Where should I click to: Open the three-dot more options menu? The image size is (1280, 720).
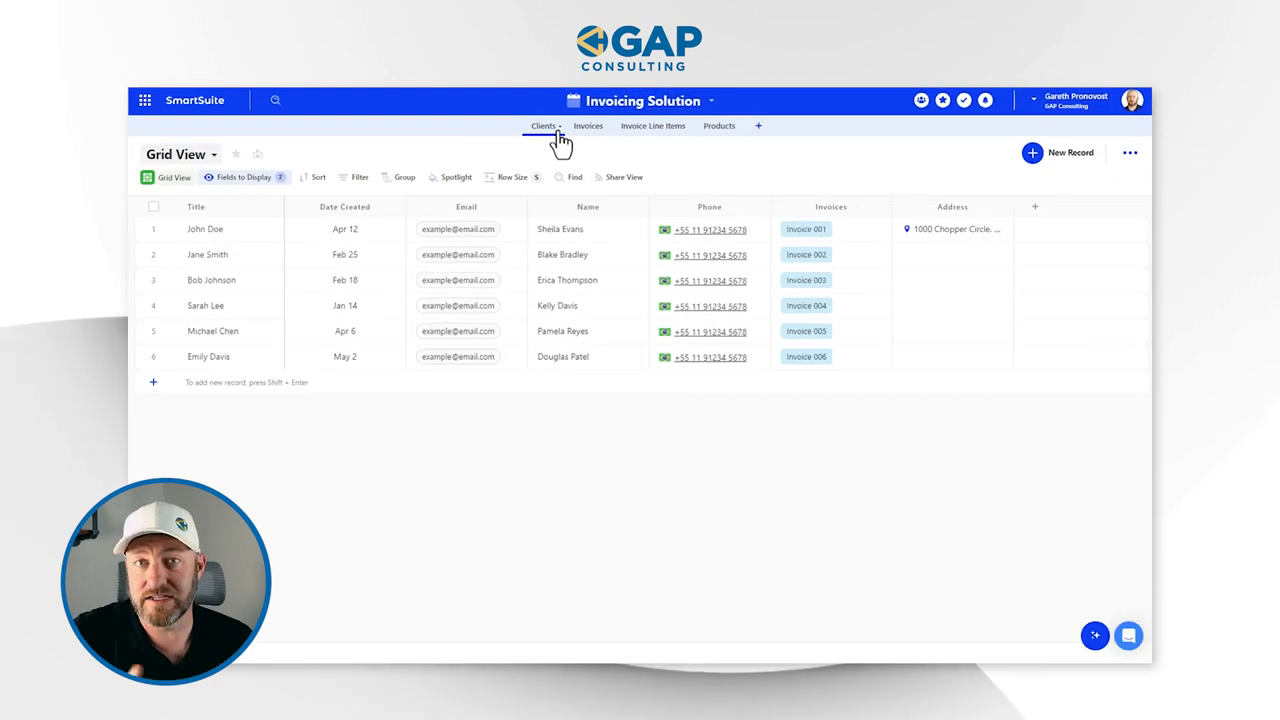tap(1130, 153)
